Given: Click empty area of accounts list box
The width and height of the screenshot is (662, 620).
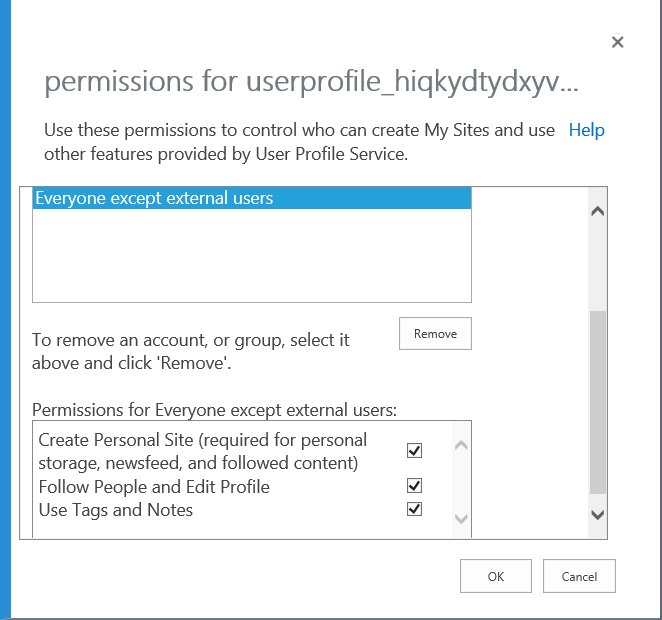Looking at the screenshot, I should click(x=252, y=255).
